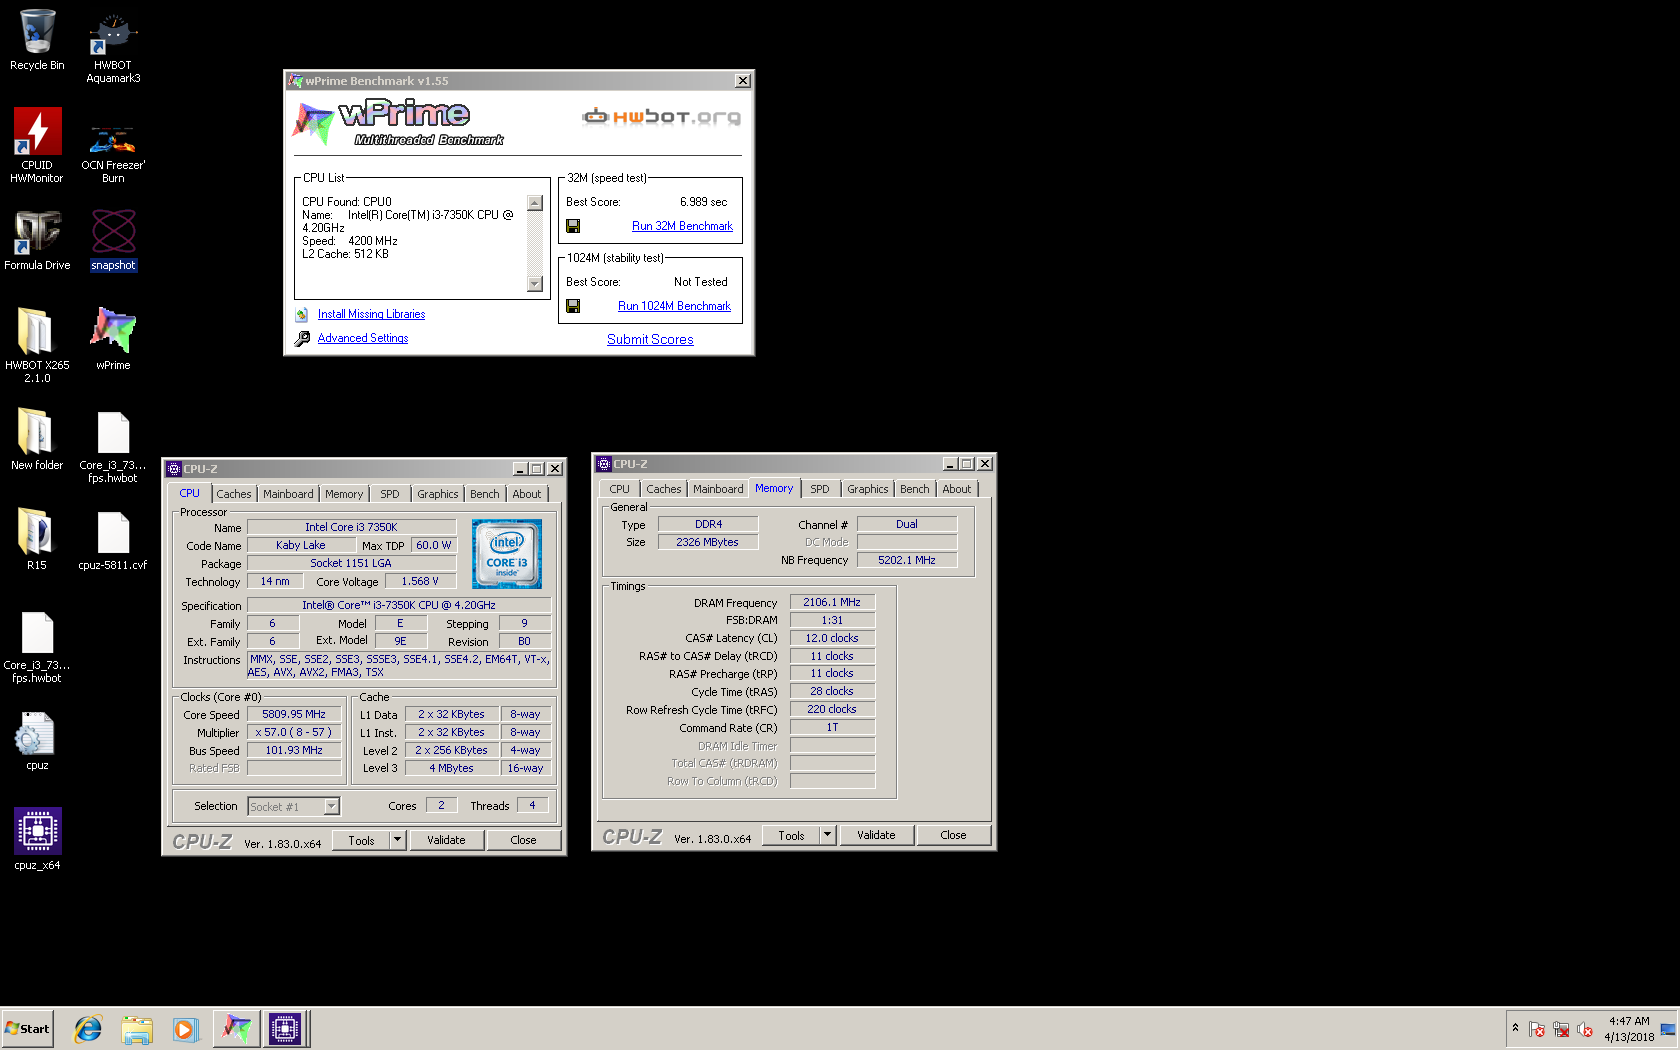1680x1050 pixels.
Task: Open HWBOT Aquamark3 desktop shortcut
Action: coord(113,47)
